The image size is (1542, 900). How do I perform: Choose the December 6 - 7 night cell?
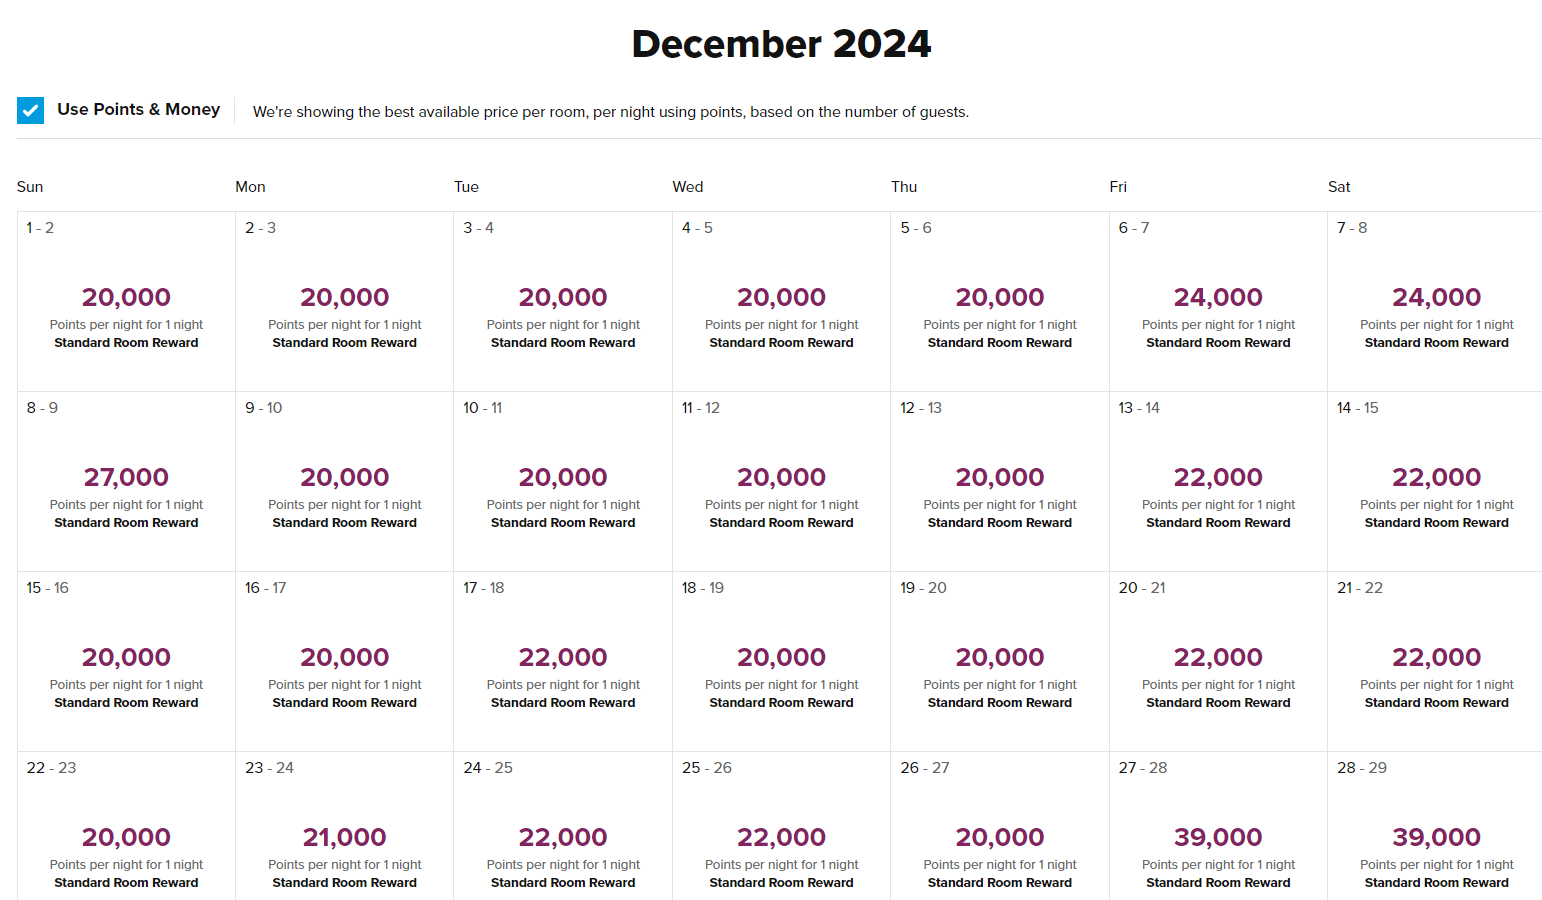(x=1218, y=301)
